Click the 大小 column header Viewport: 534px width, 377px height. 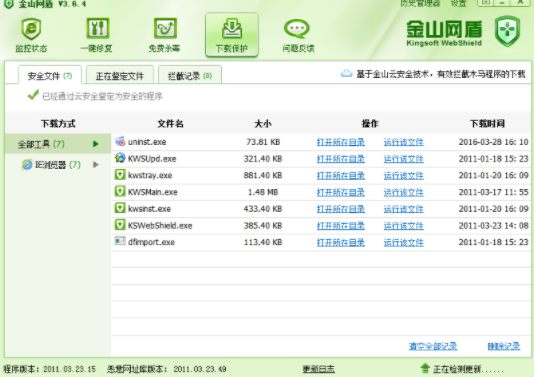coord(263,123)
